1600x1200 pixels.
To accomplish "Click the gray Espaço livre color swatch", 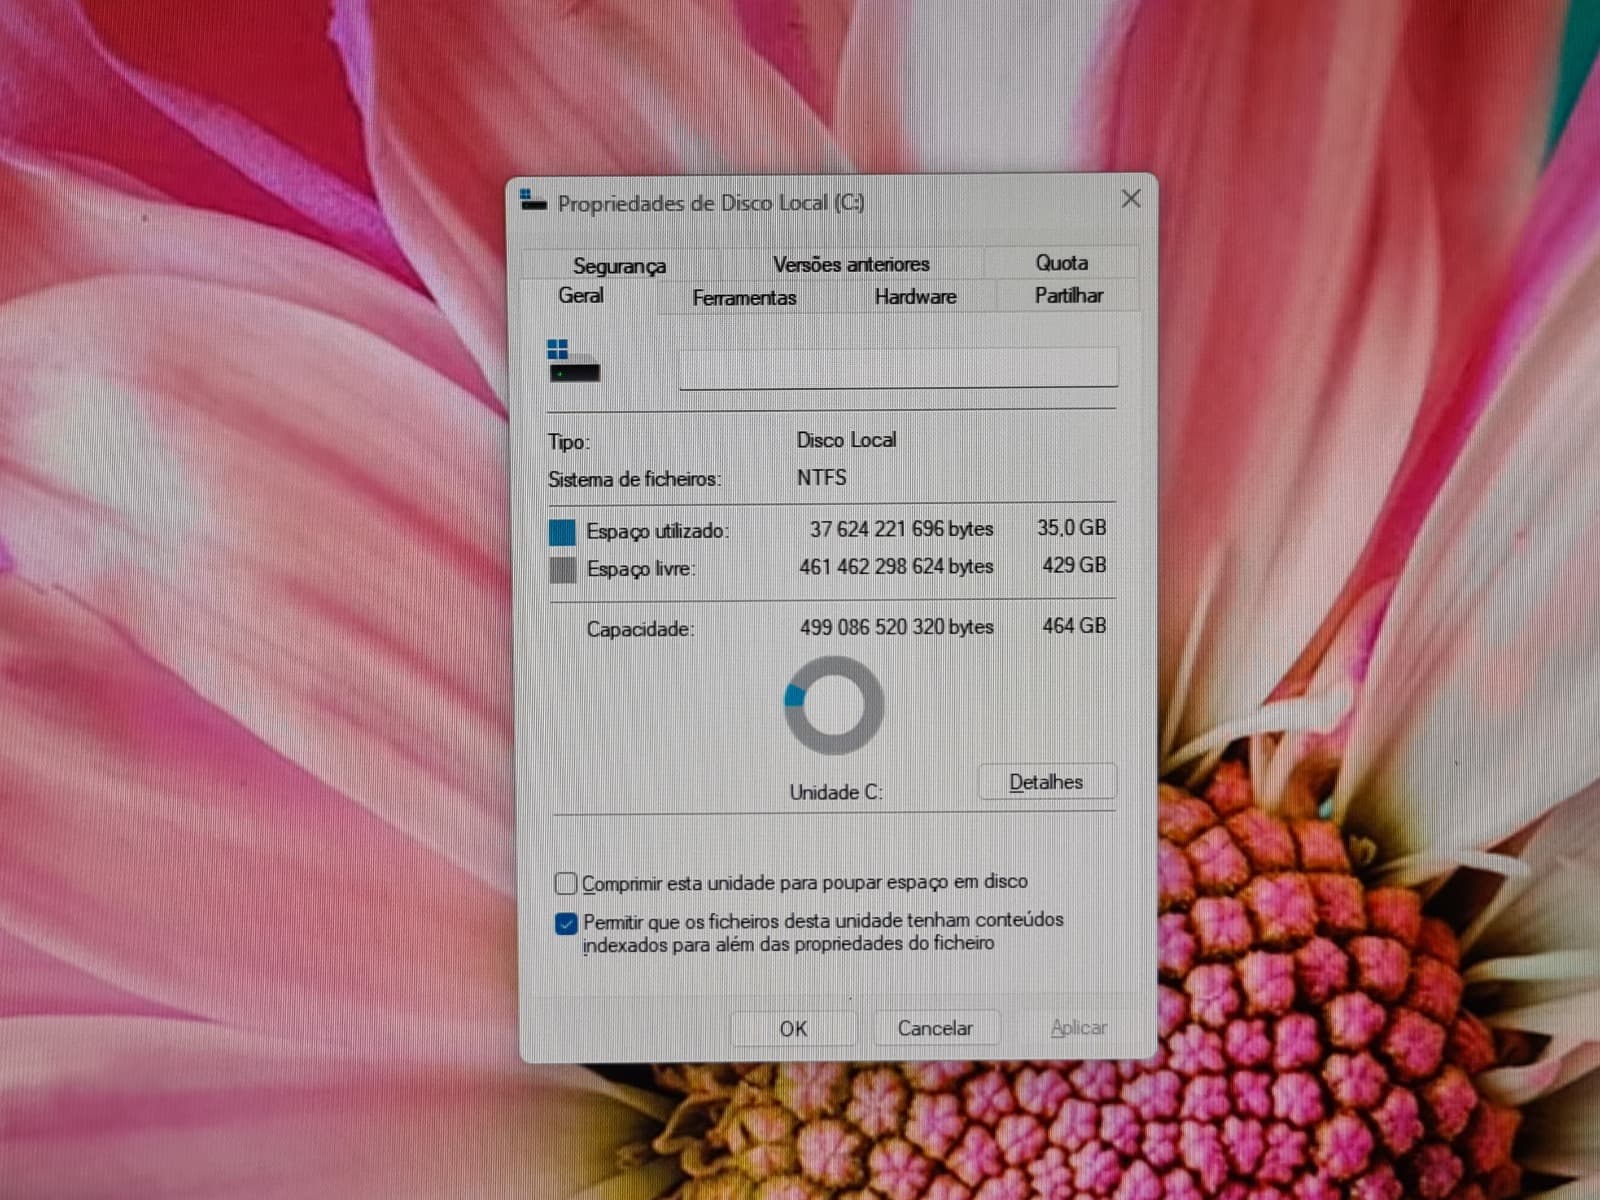I will point(563,570).
